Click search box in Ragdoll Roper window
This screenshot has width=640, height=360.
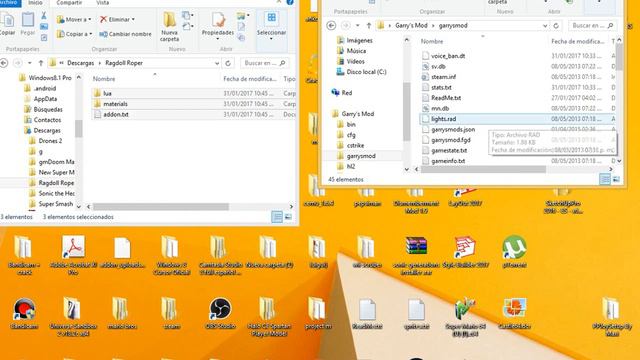pyautogui.click(x=264, y=63)
